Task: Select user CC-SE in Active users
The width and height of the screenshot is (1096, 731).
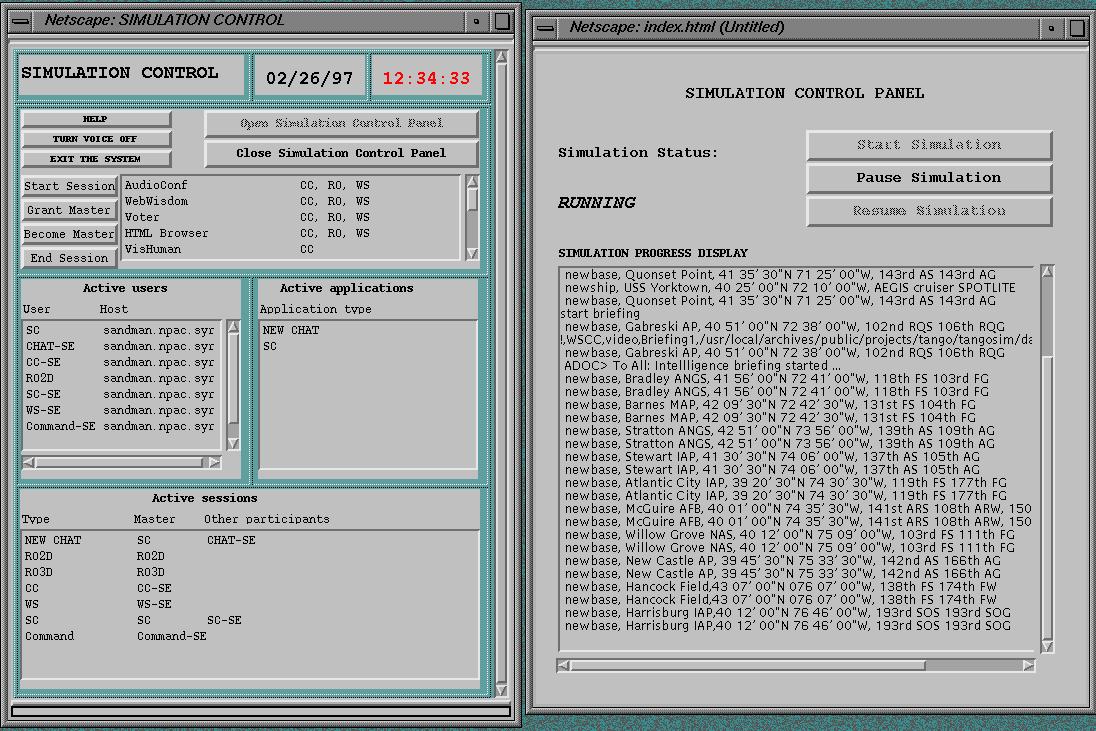Action: pyautogui.click(x=122, y=362)
